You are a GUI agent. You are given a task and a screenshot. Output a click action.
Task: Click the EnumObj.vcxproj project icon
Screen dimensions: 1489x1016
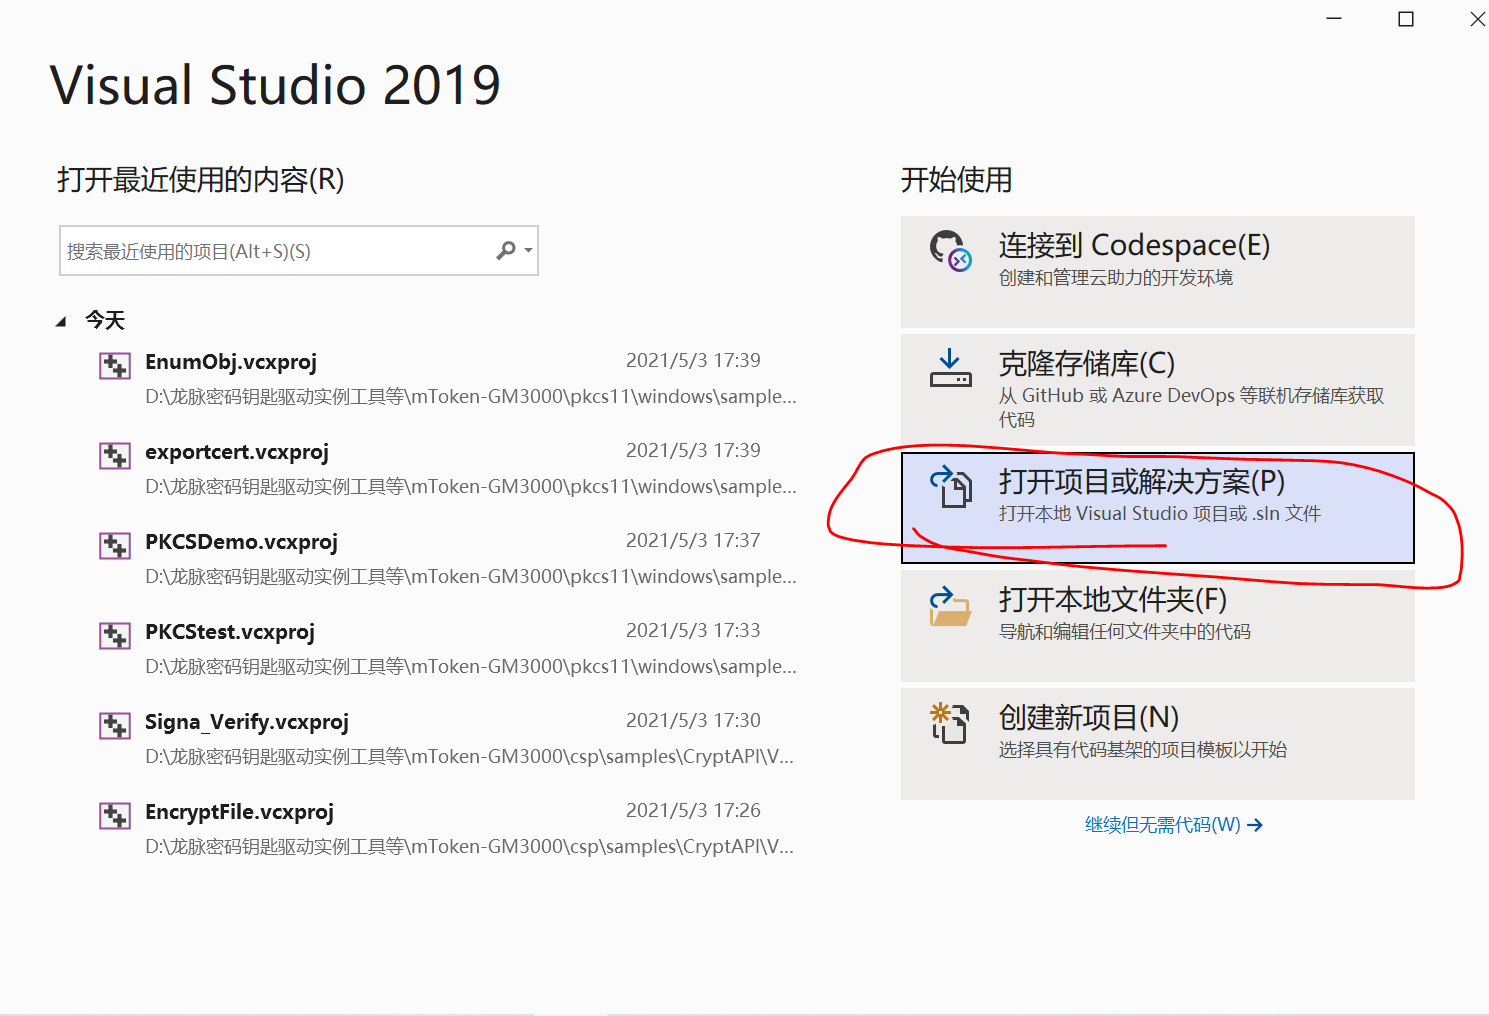click(x=115, y=366)
